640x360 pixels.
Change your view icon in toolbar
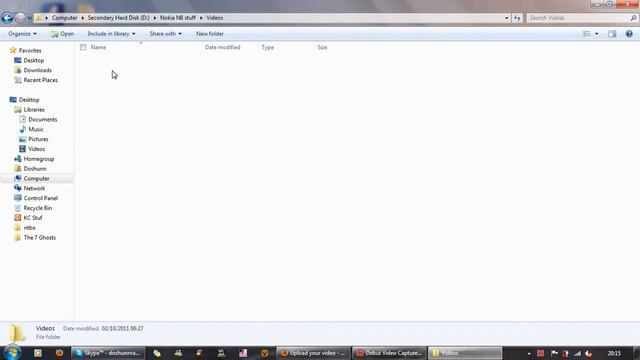[587, 34]
